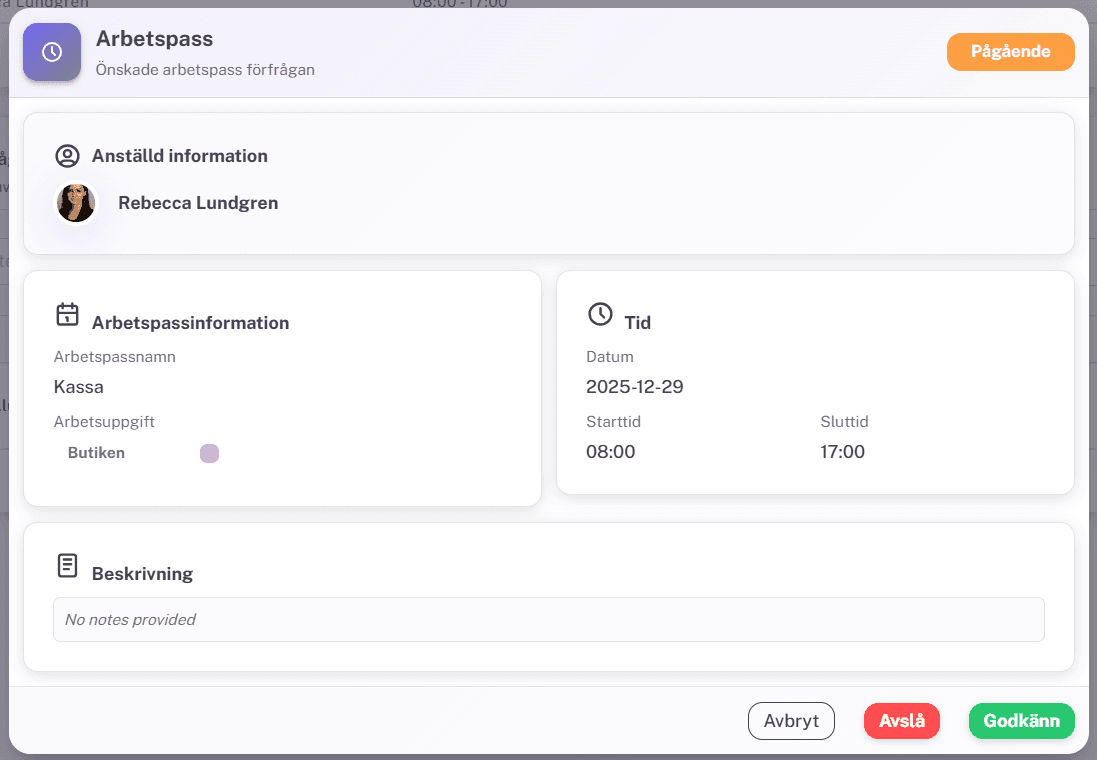Image resolution: width=1097 pixels, height=760 pixels.
Task: Approve the shift with Godkänn
Action: [1021, 720]
